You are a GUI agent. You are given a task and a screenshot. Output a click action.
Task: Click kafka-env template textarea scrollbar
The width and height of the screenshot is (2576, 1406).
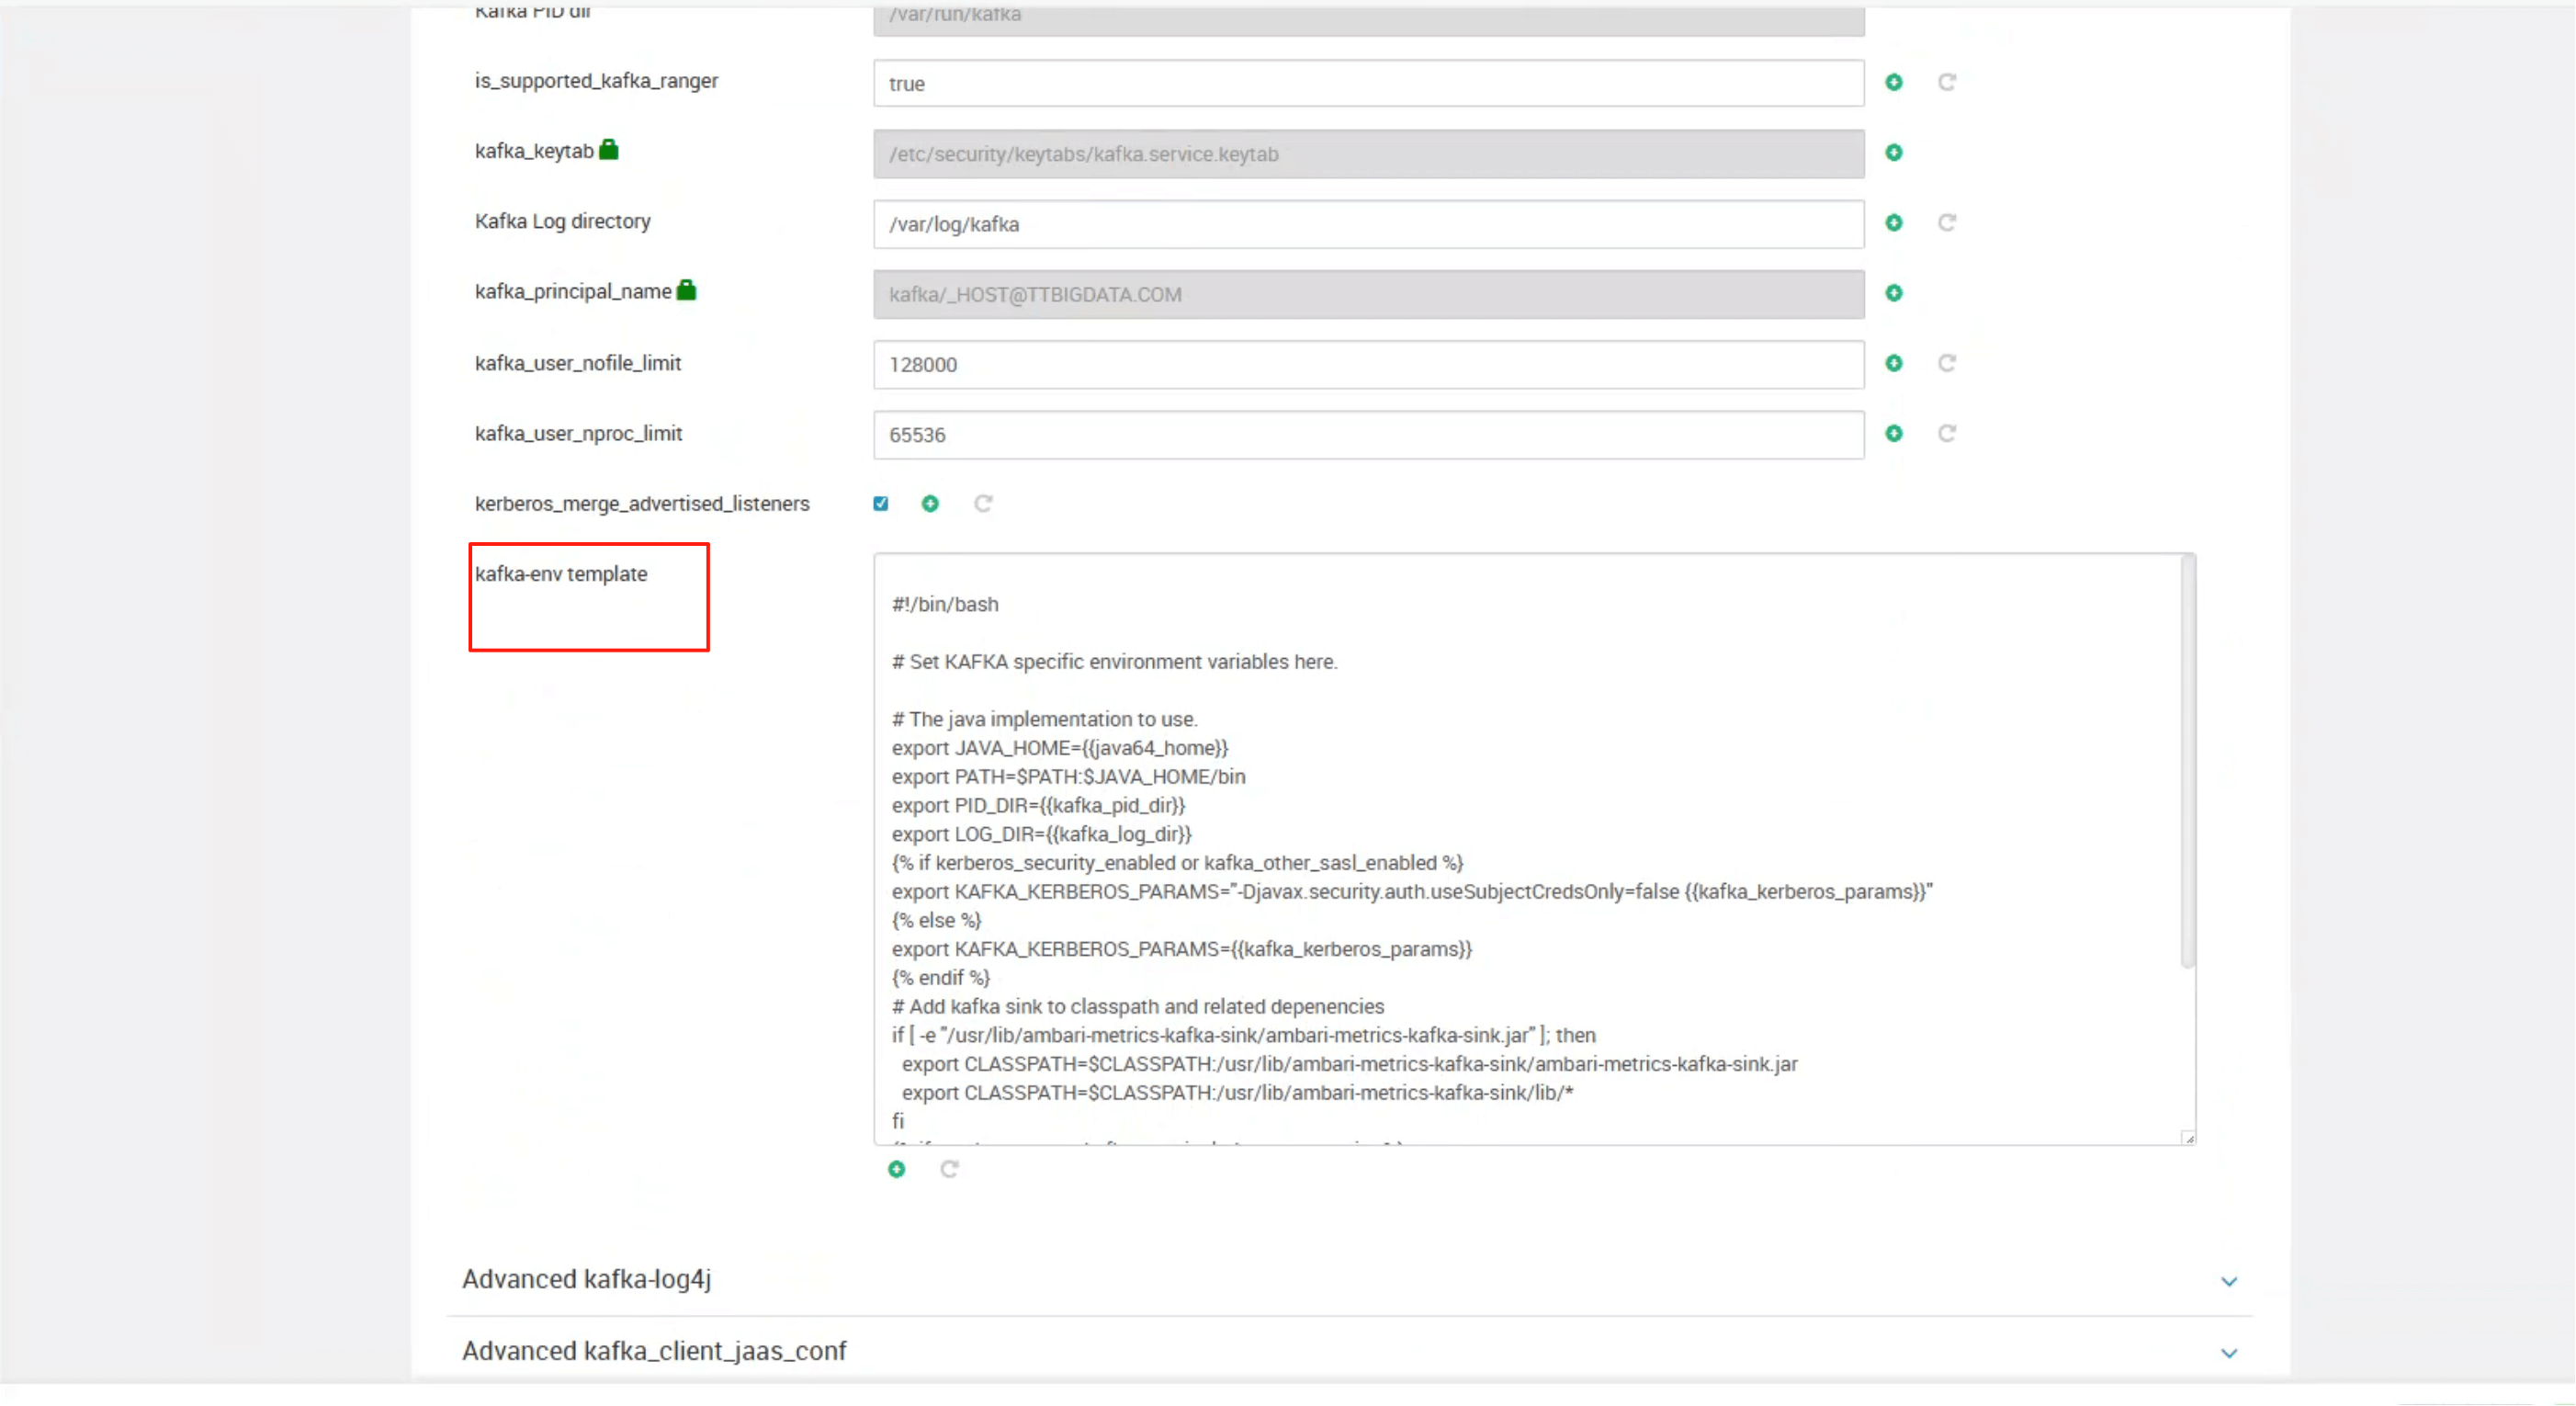tap(2187, 760)
